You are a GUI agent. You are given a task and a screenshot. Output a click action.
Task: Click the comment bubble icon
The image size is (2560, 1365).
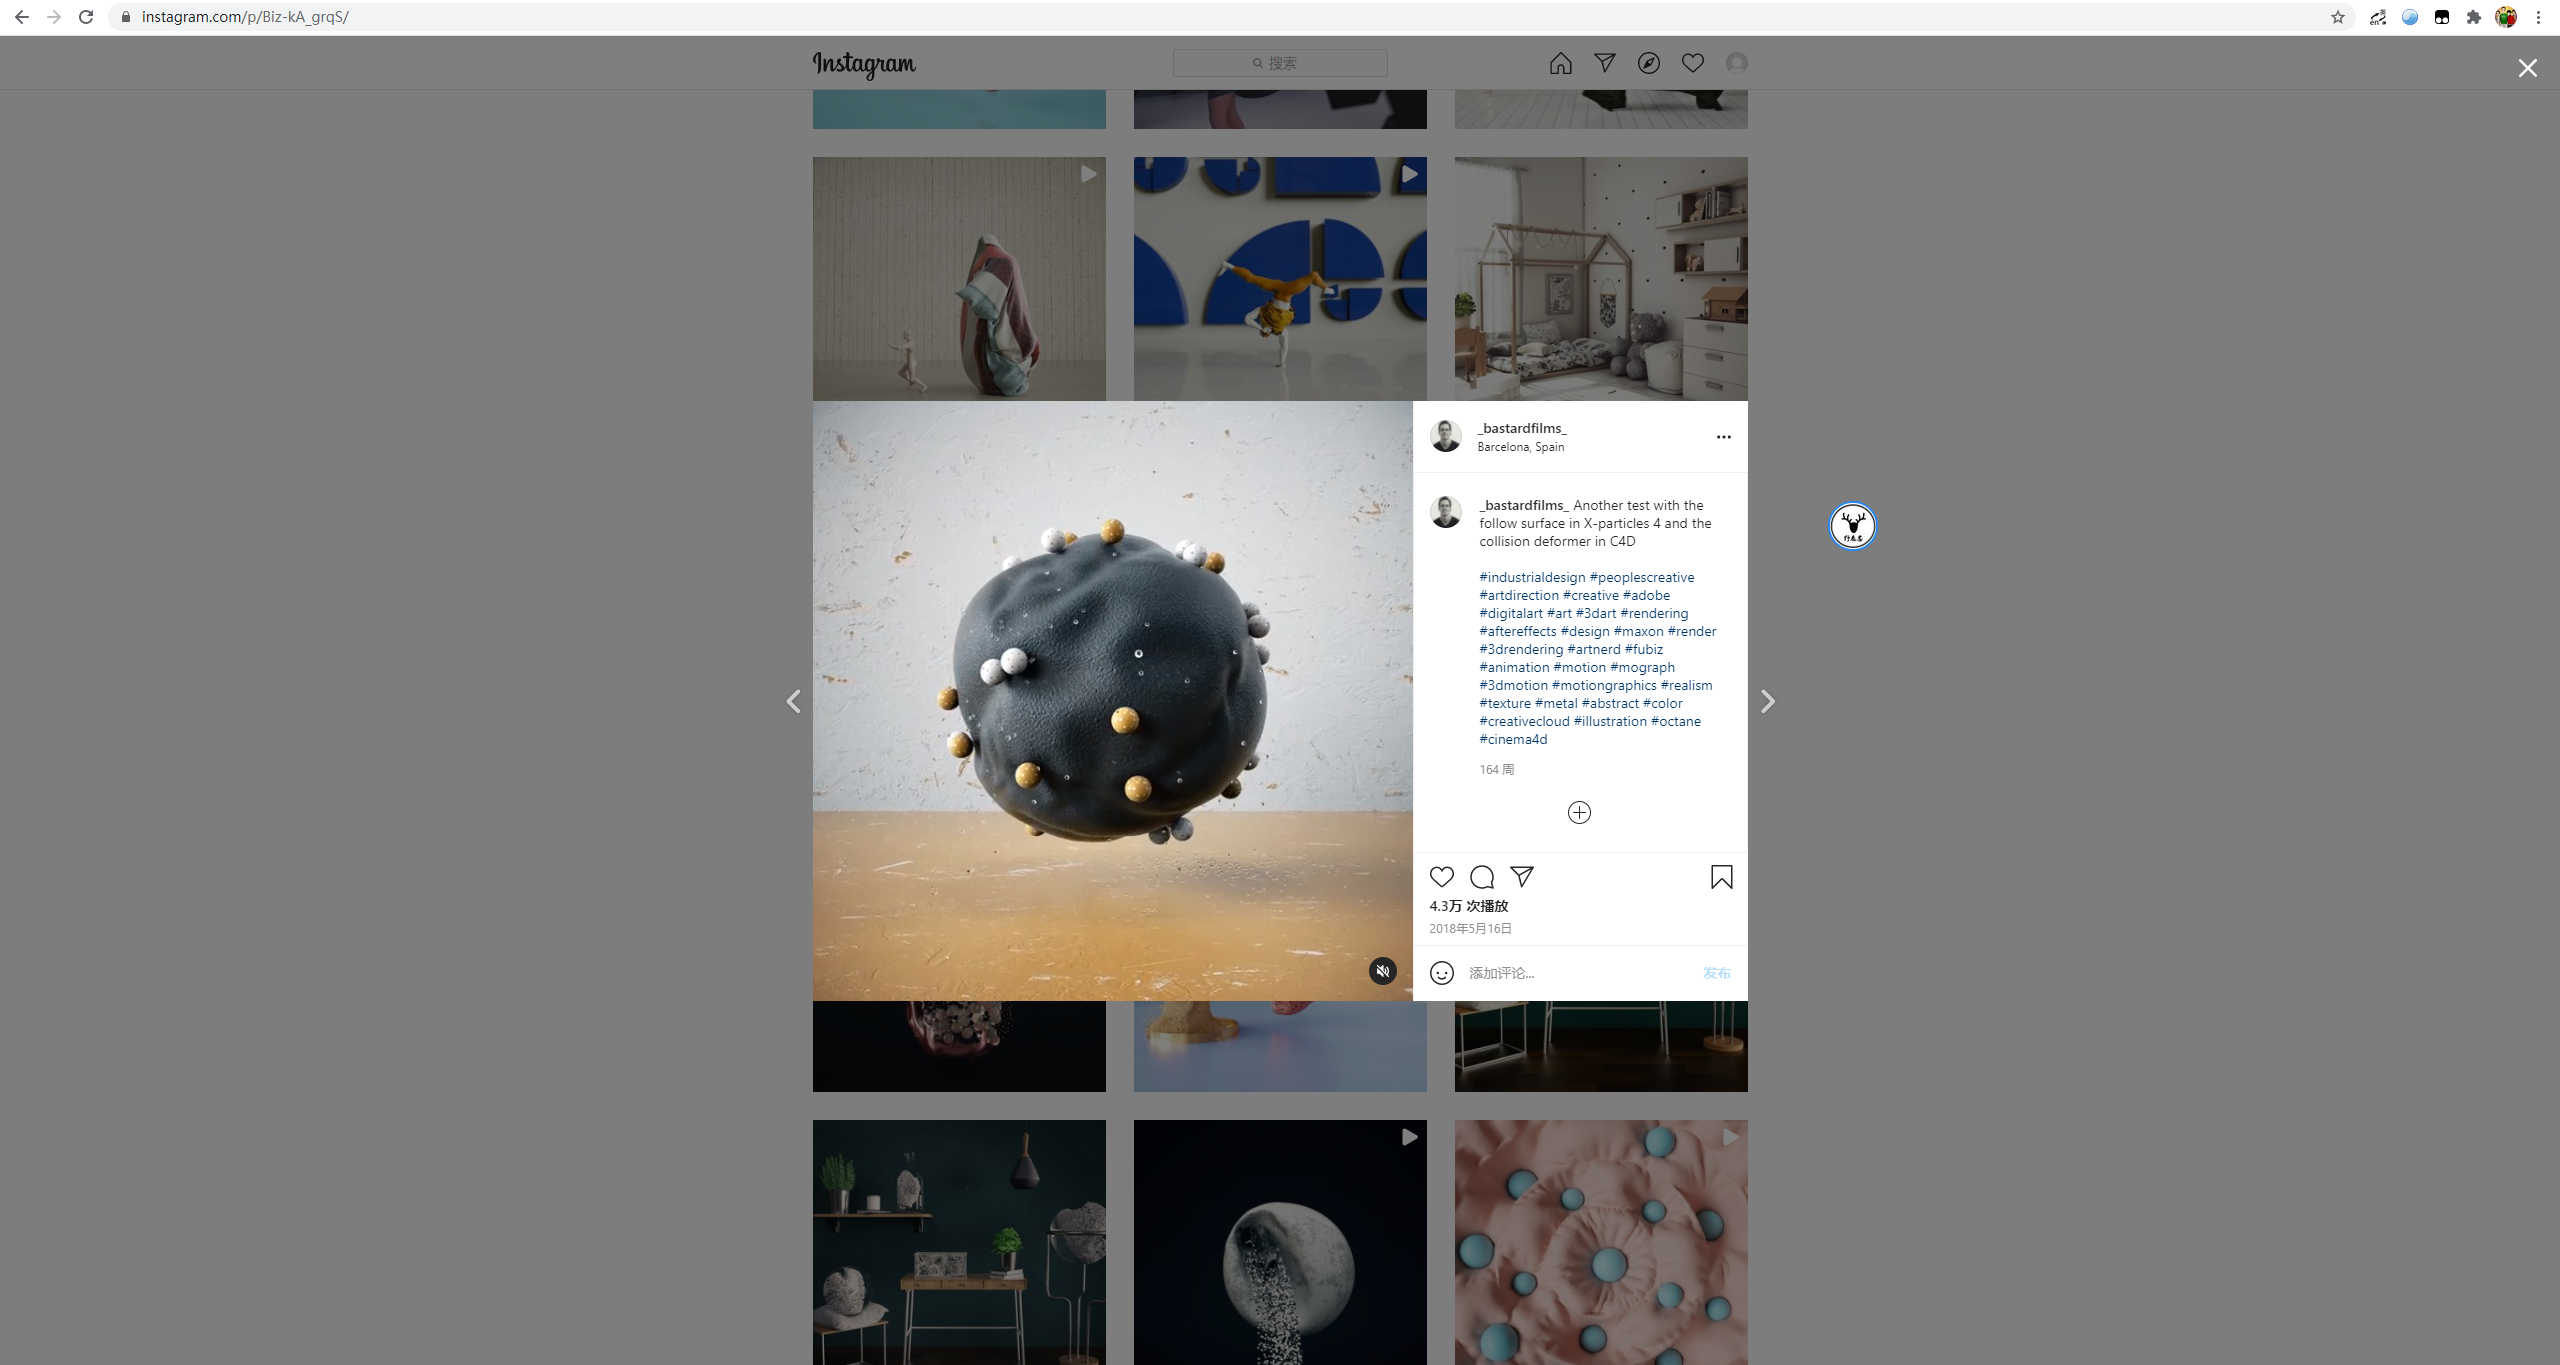(x=1481, y=877)
